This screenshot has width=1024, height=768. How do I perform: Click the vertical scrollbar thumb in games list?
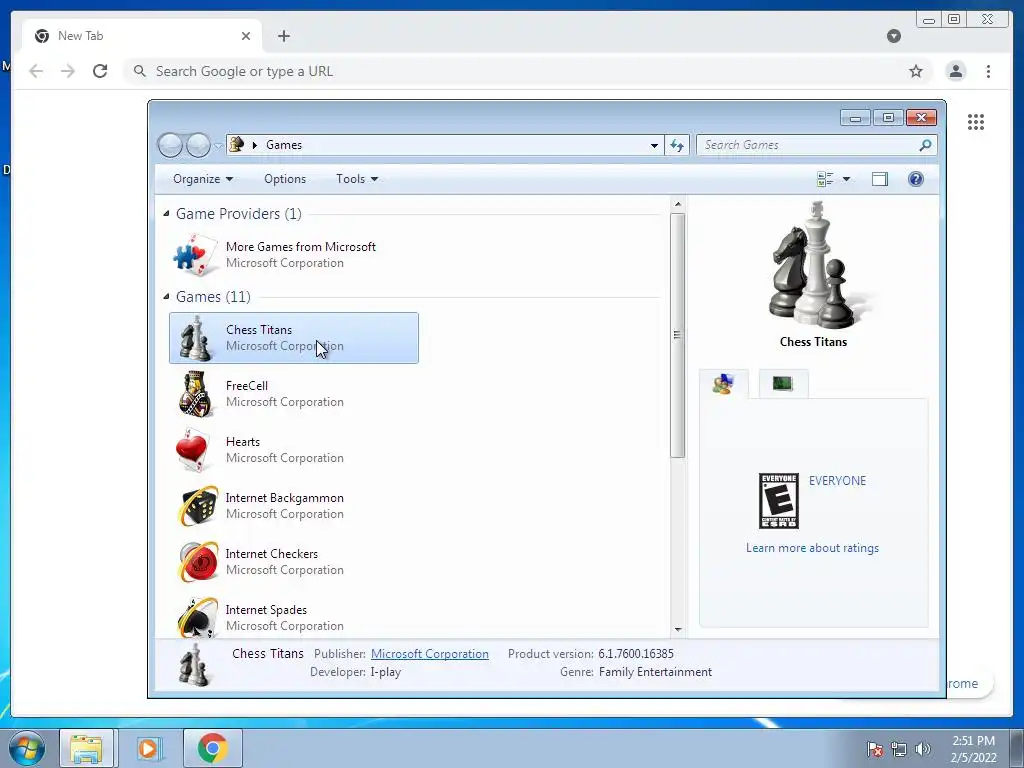click(677, 335)
